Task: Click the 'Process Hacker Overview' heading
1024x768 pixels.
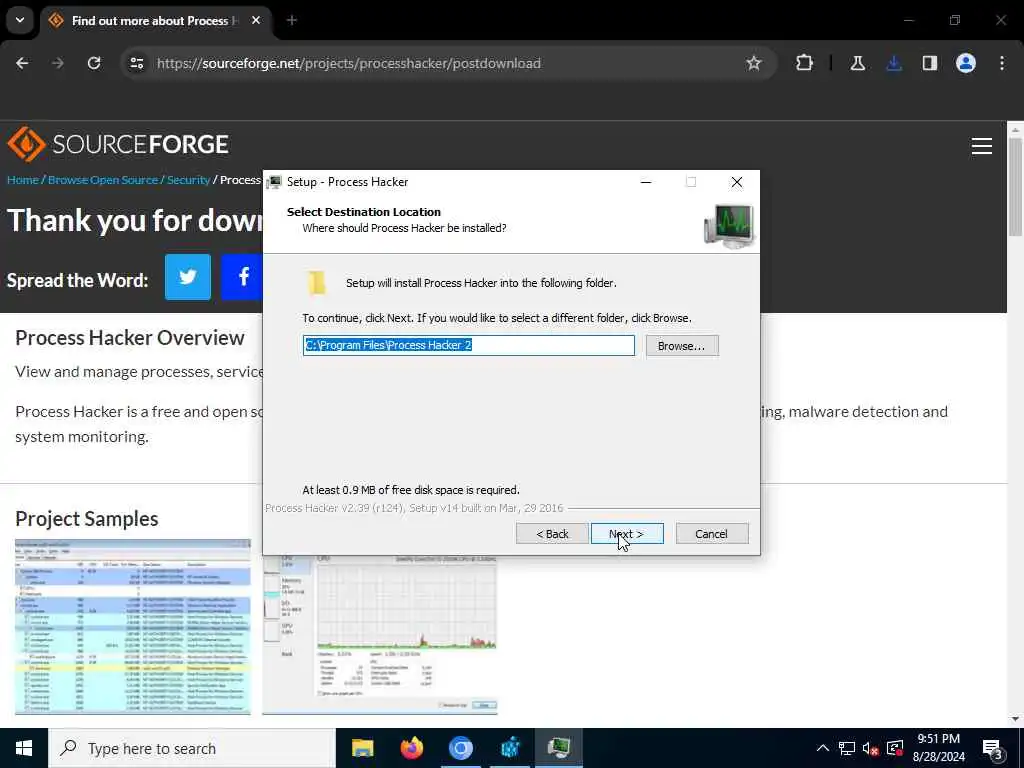Action: 130,338
